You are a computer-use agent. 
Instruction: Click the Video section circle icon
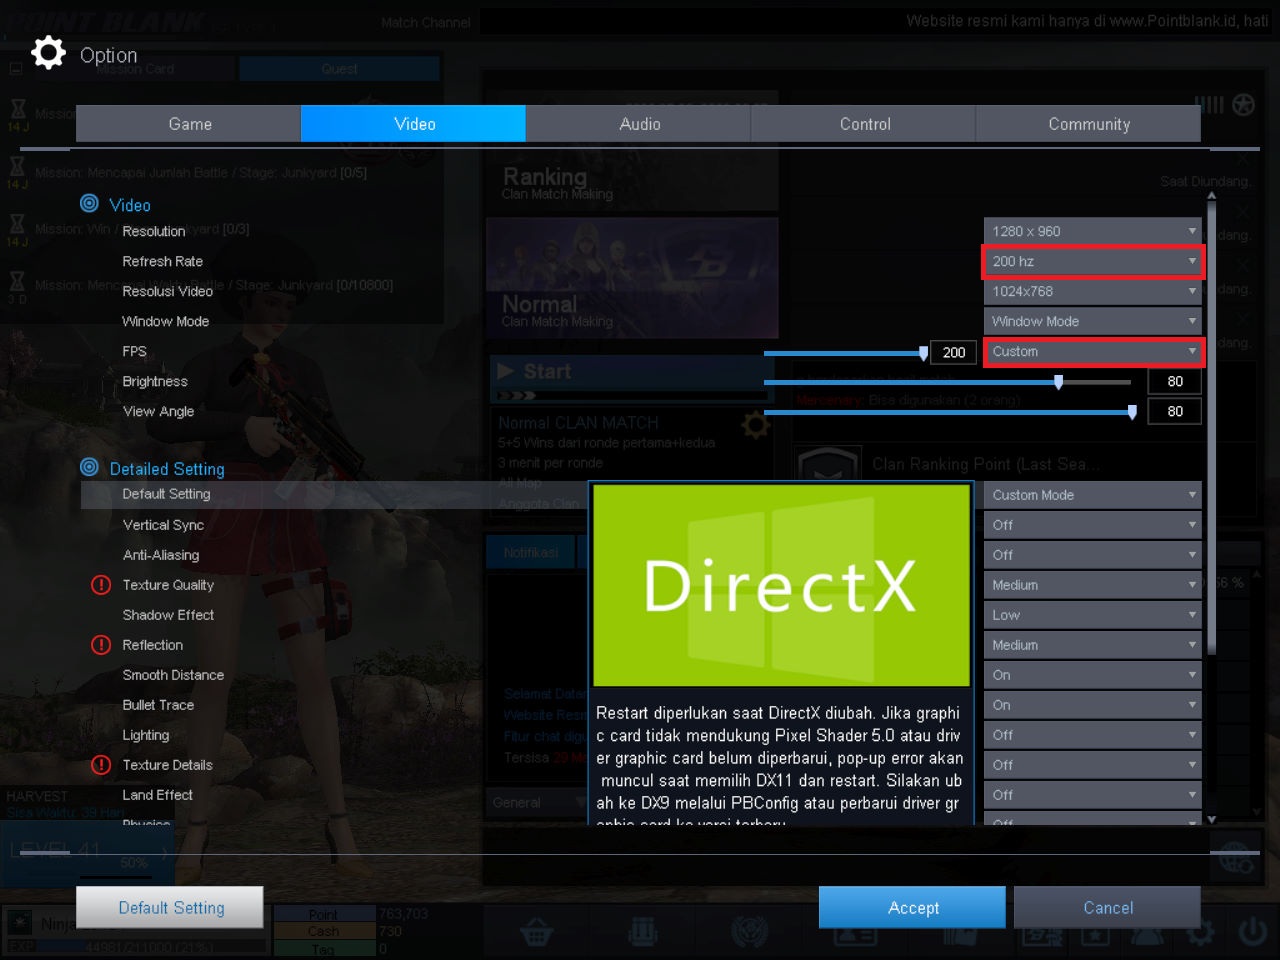[89, 204]
